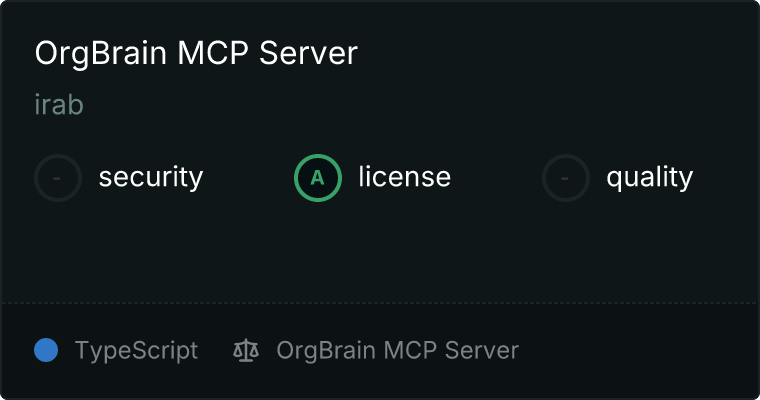Select the TypeScript language label

click(x=137, y=351)
